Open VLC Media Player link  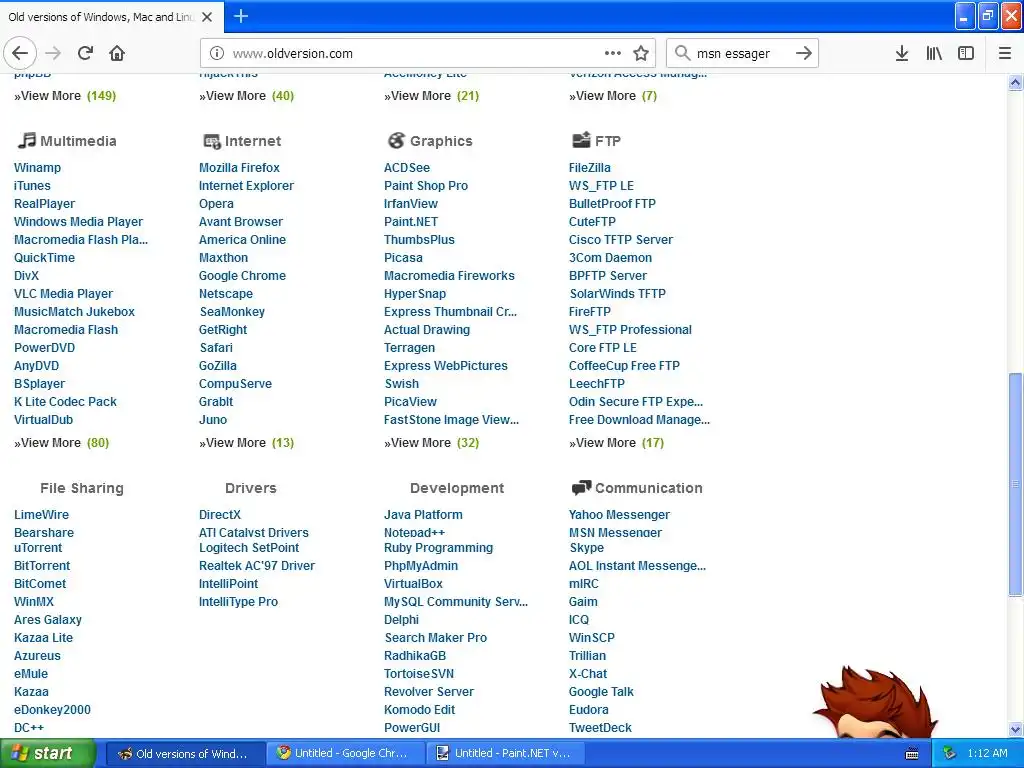coord(63,294)
